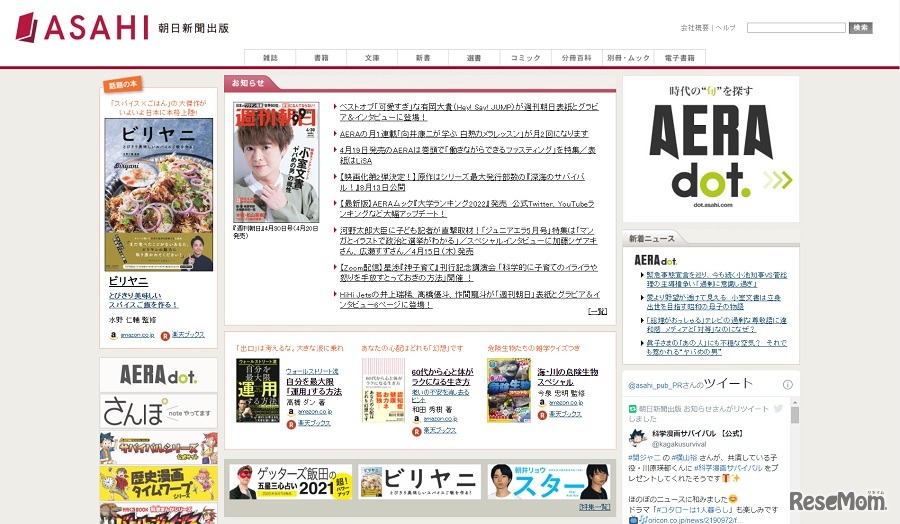
Task: Click the 自分を最大限「運用」する方法 title link
Action: tap(313, 387)
